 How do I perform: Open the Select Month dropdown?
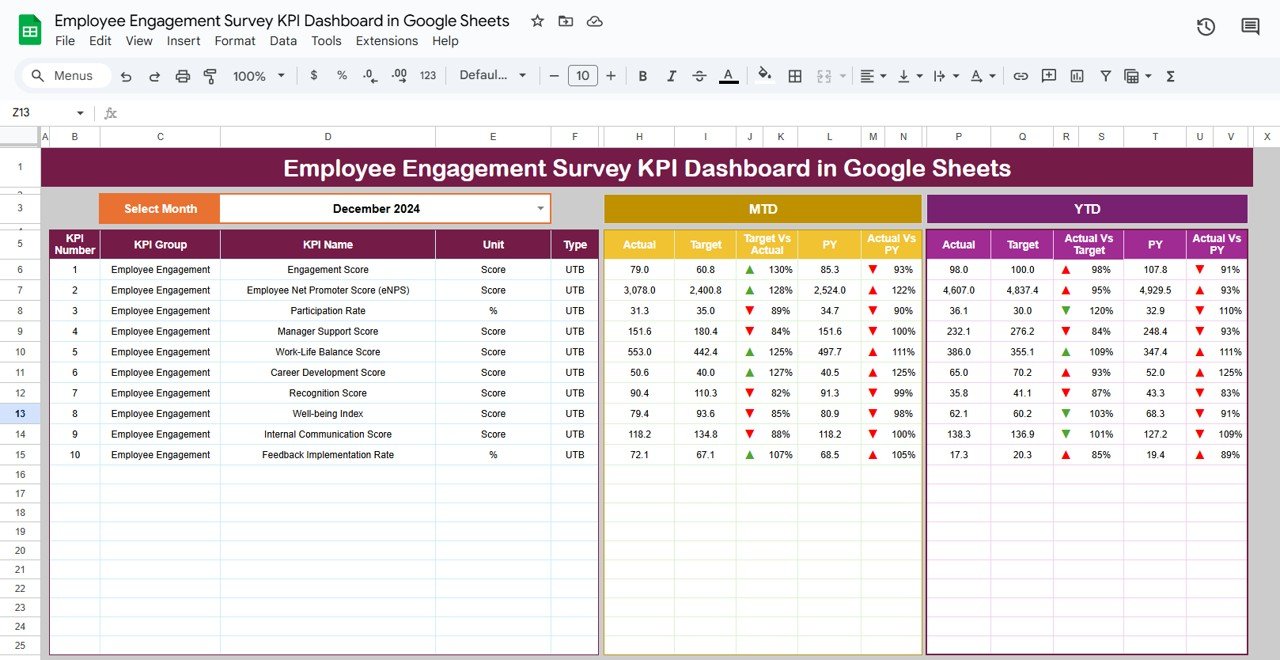point(540,208)
